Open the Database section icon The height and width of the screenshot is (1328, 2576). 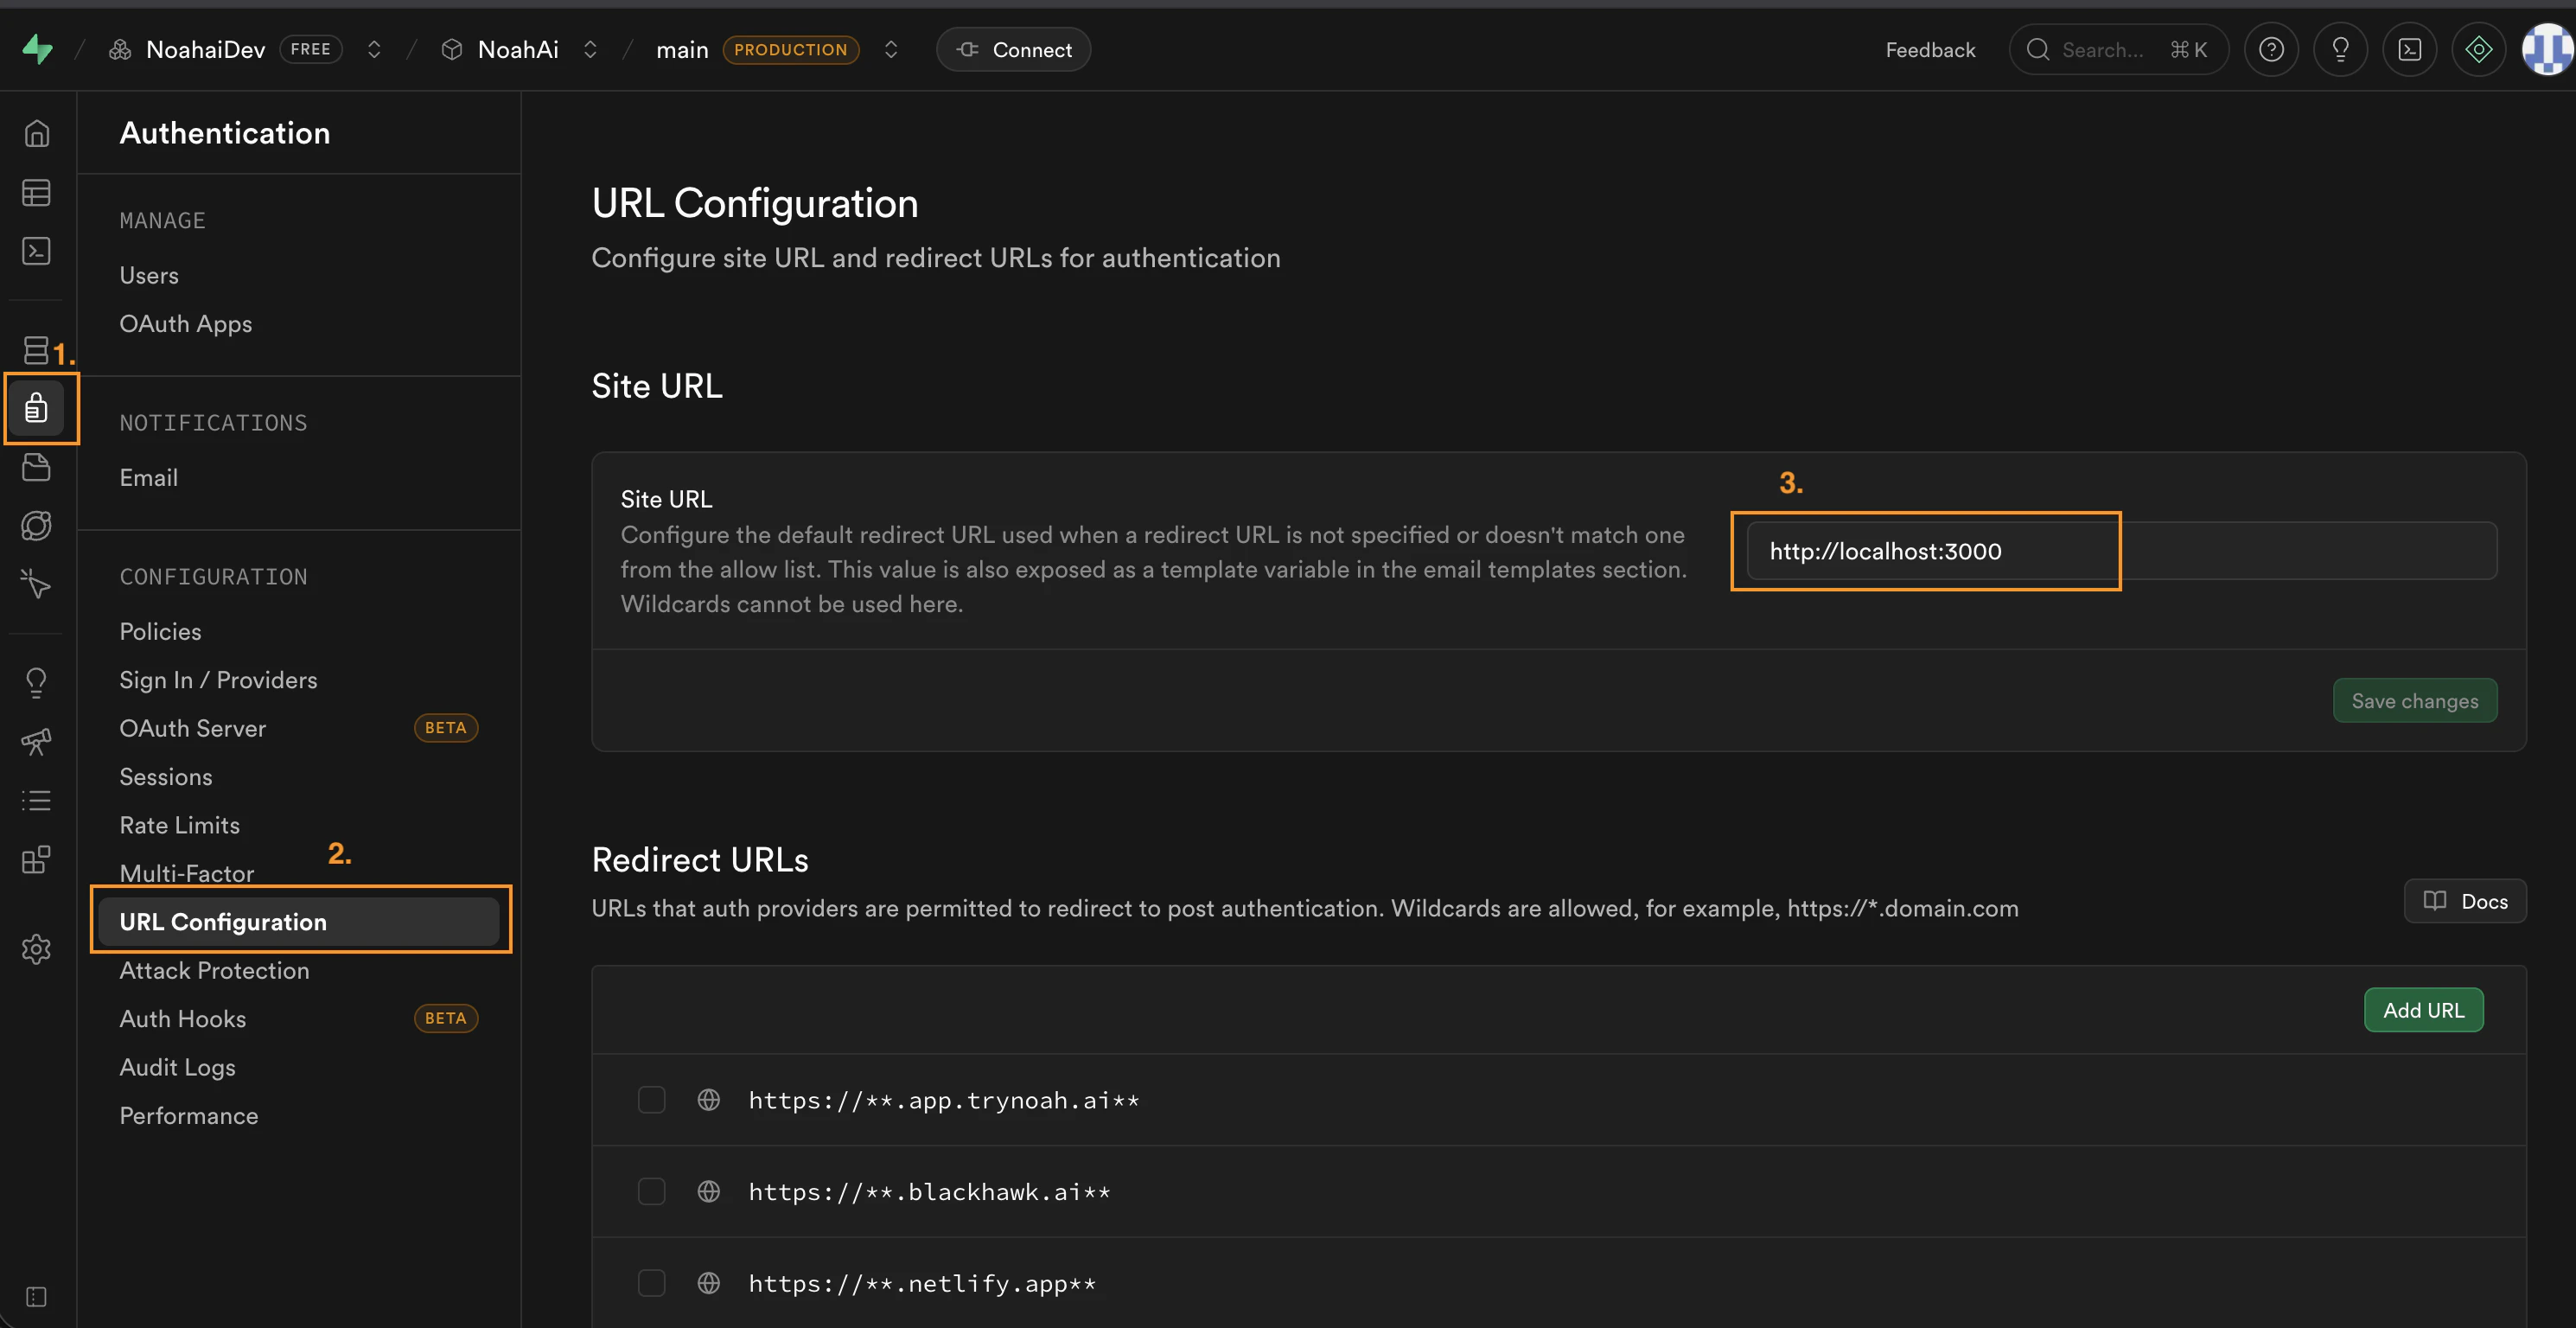(x=36, y=350)
